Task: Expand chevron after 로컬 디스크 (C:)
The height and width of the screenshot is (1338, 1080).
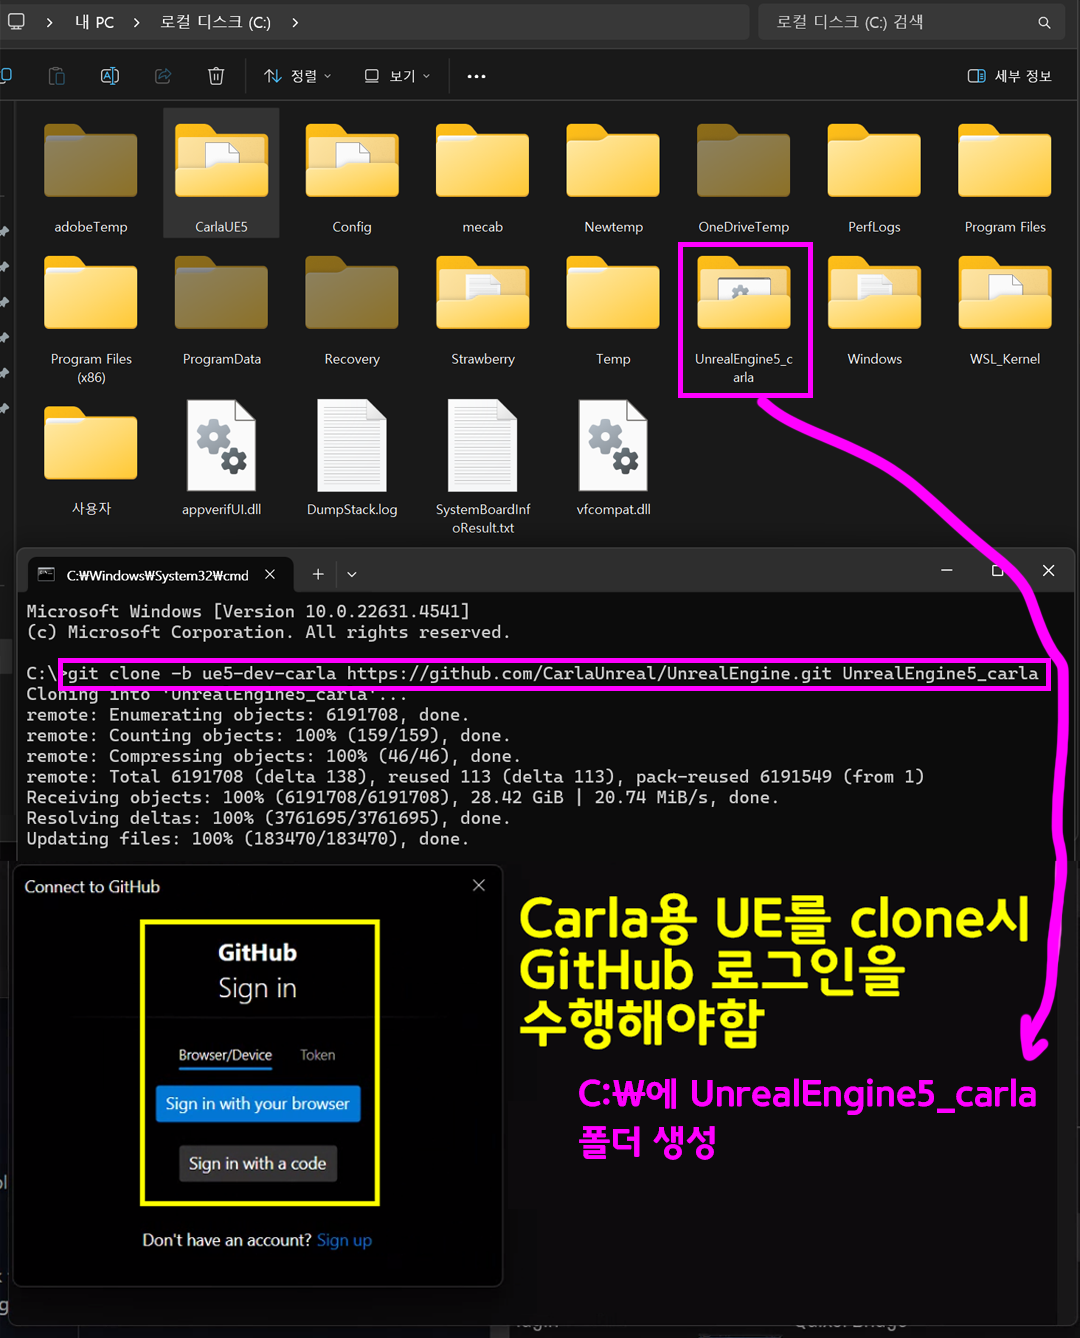Action: tap(295, 22)
